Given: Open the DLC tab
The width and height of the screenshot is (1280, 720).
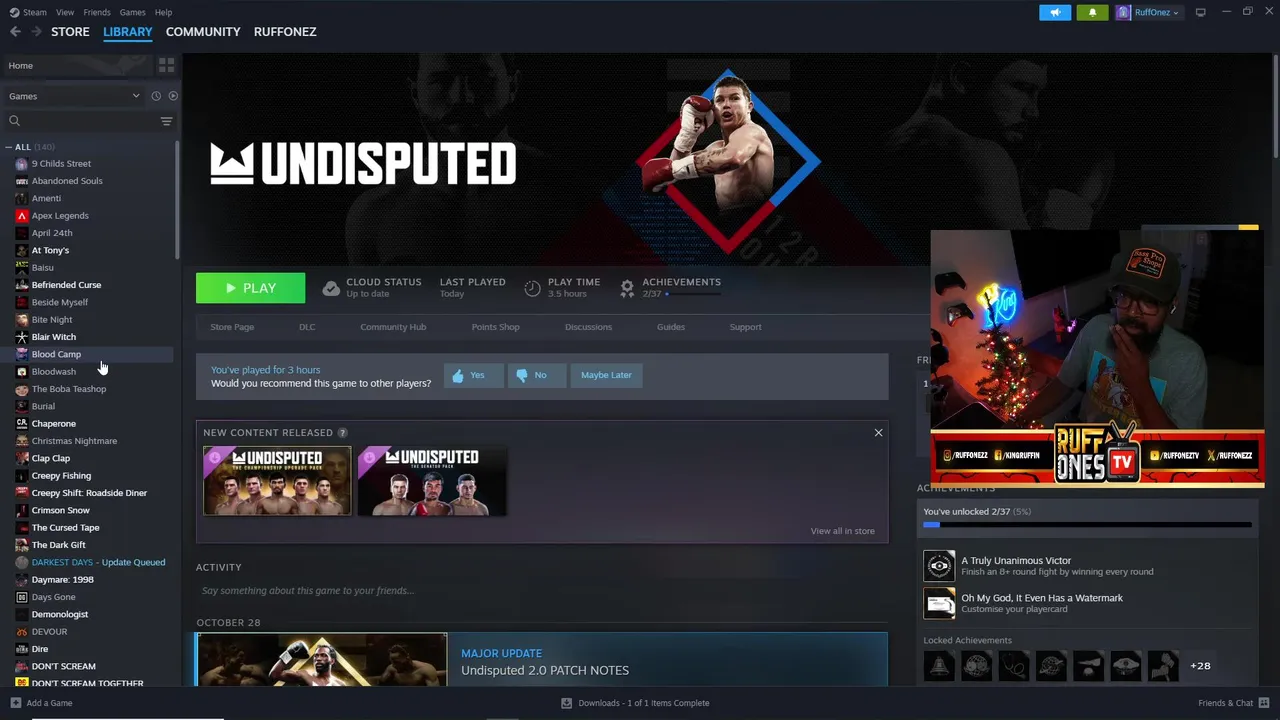Looking at the screenshot, I should (307, 327).
